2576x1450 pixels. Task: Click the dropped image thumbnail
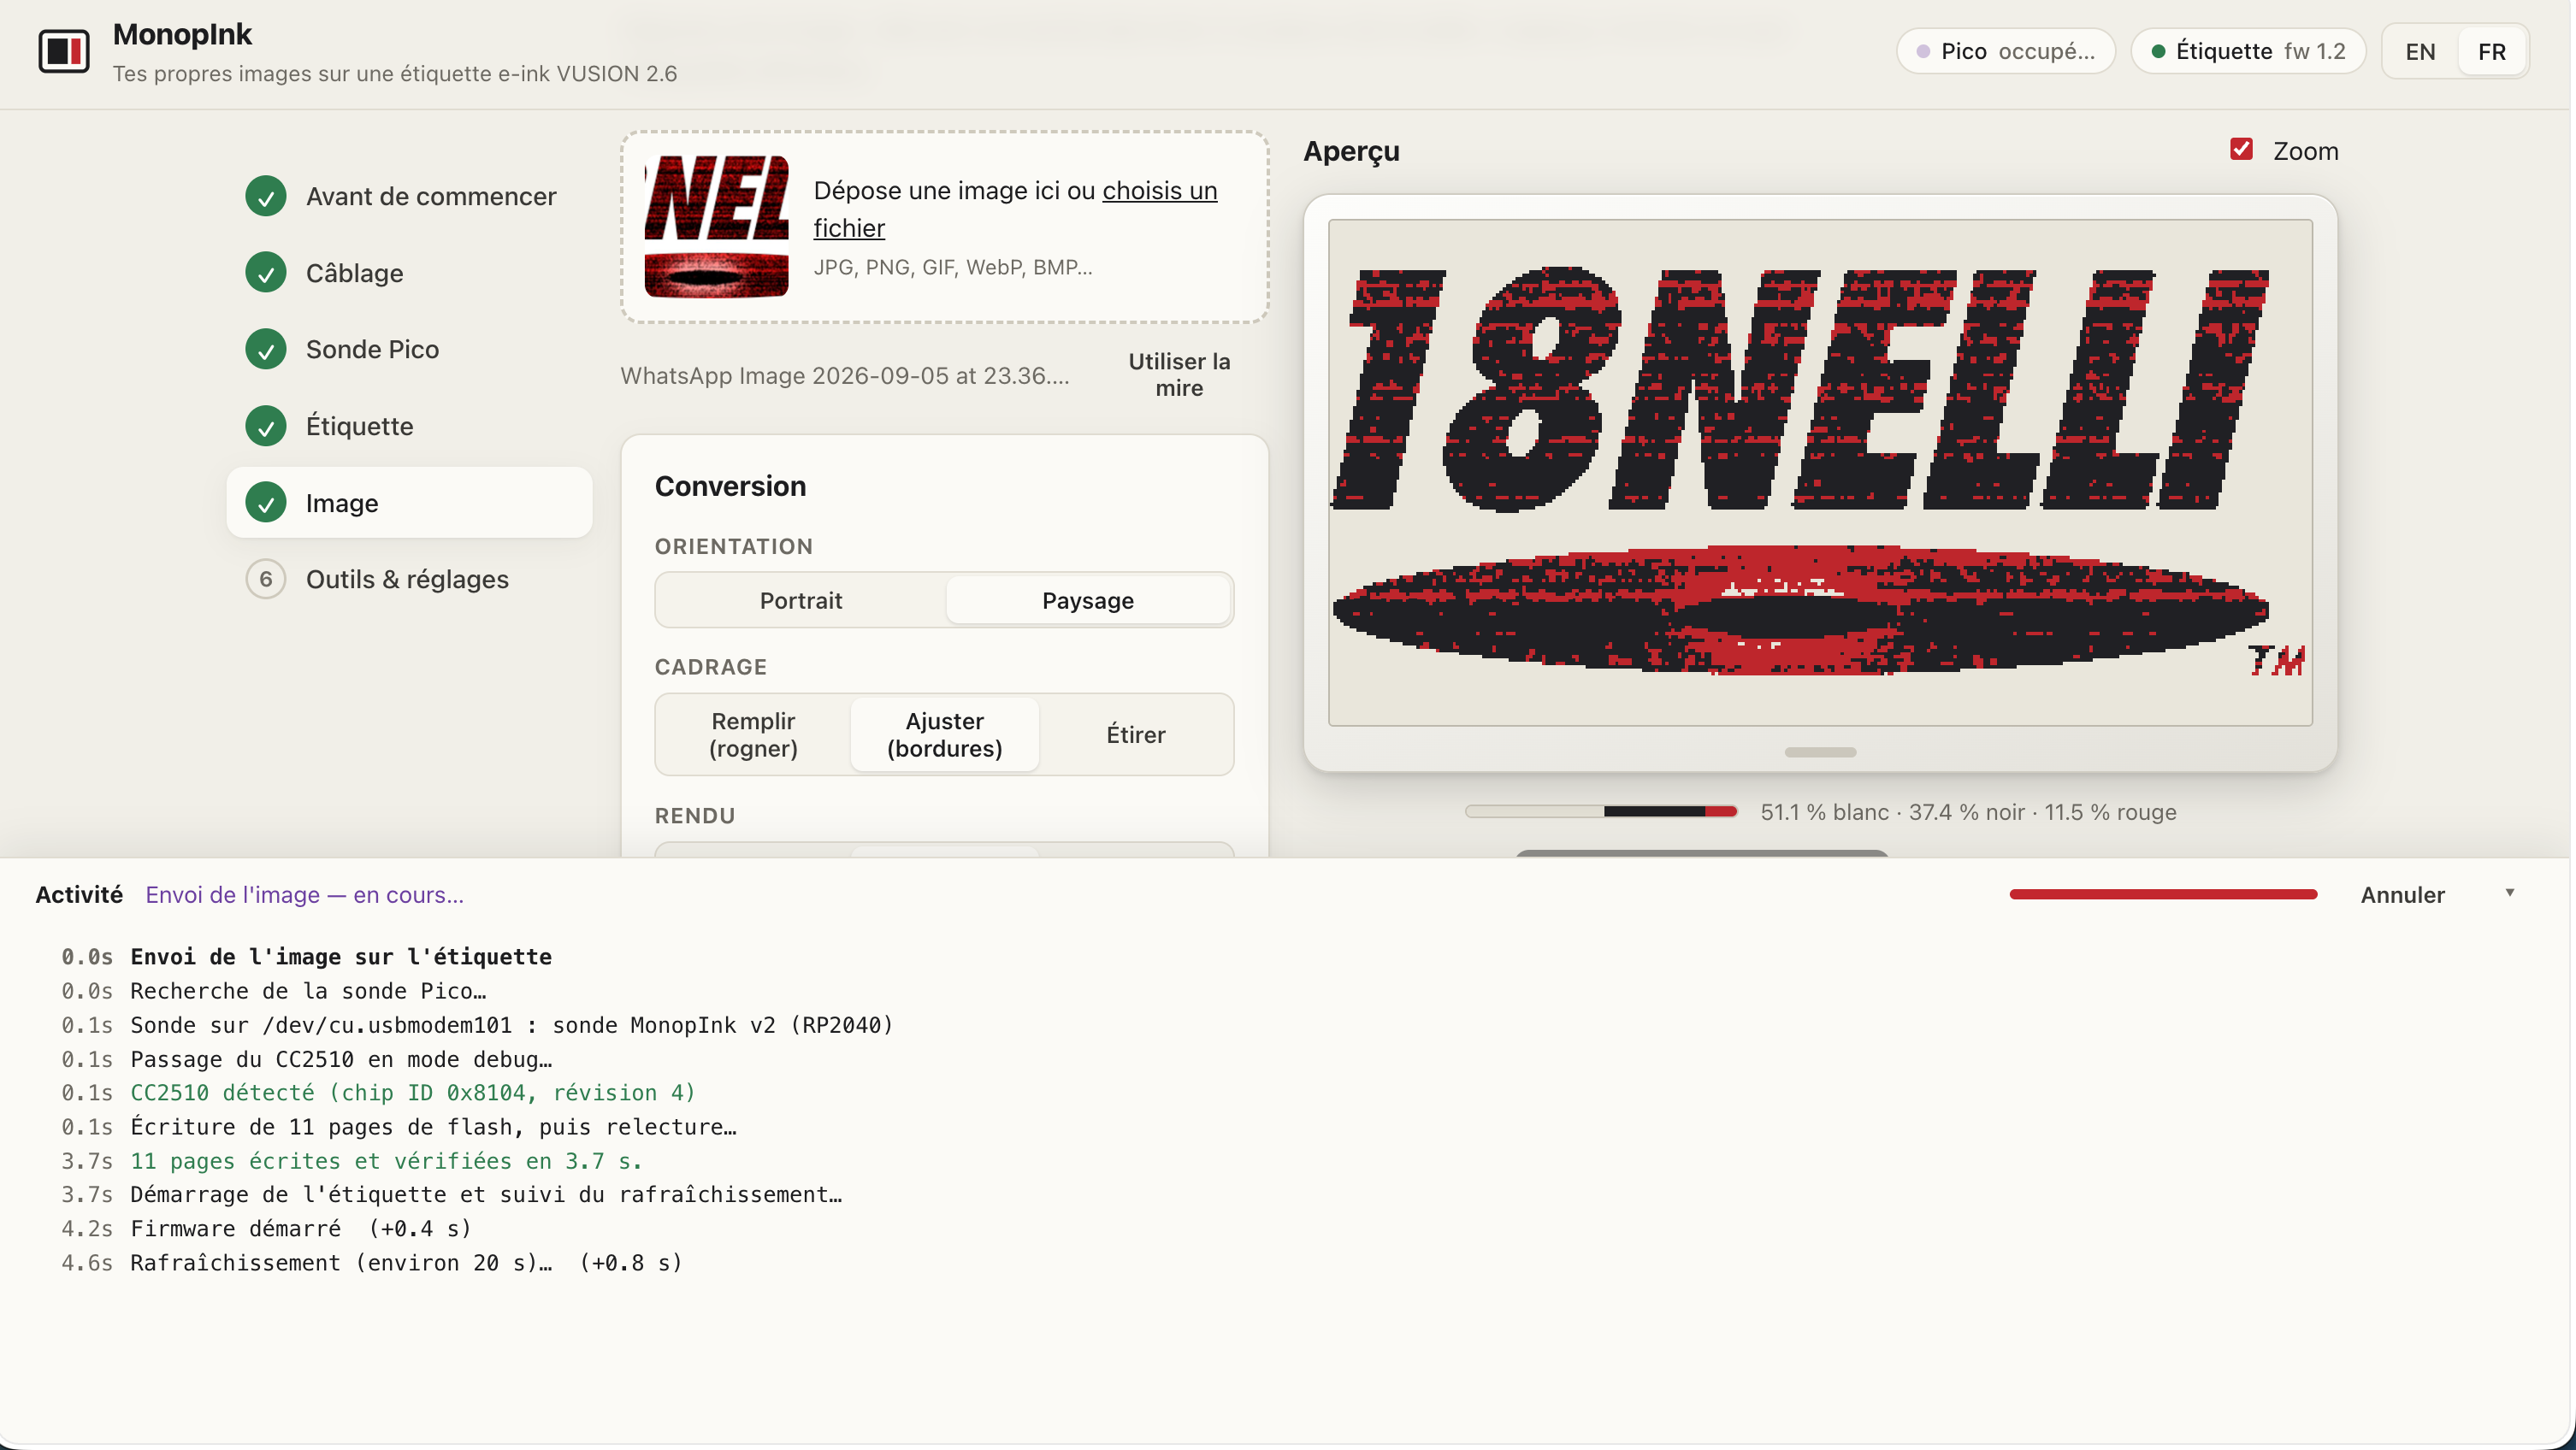click(717, 227)
